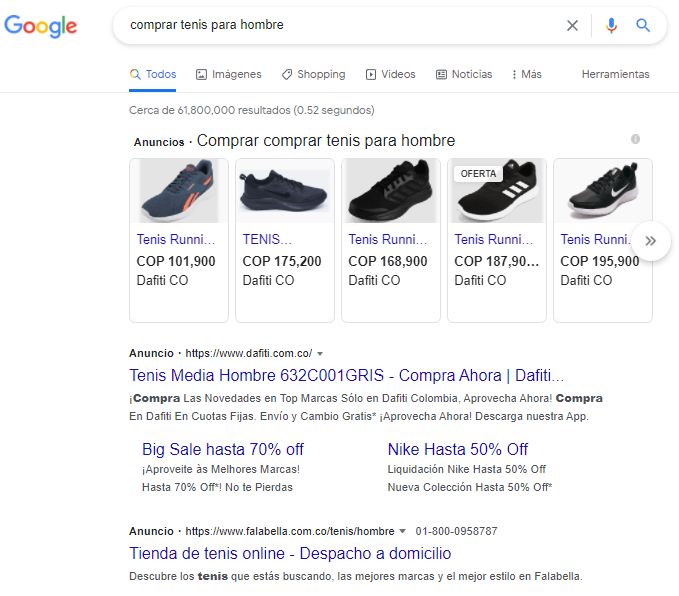Click 'Comprar comprar tenis para hombre' heading
679x596 pixels.
pyautogui.click(x=326, y=140)
